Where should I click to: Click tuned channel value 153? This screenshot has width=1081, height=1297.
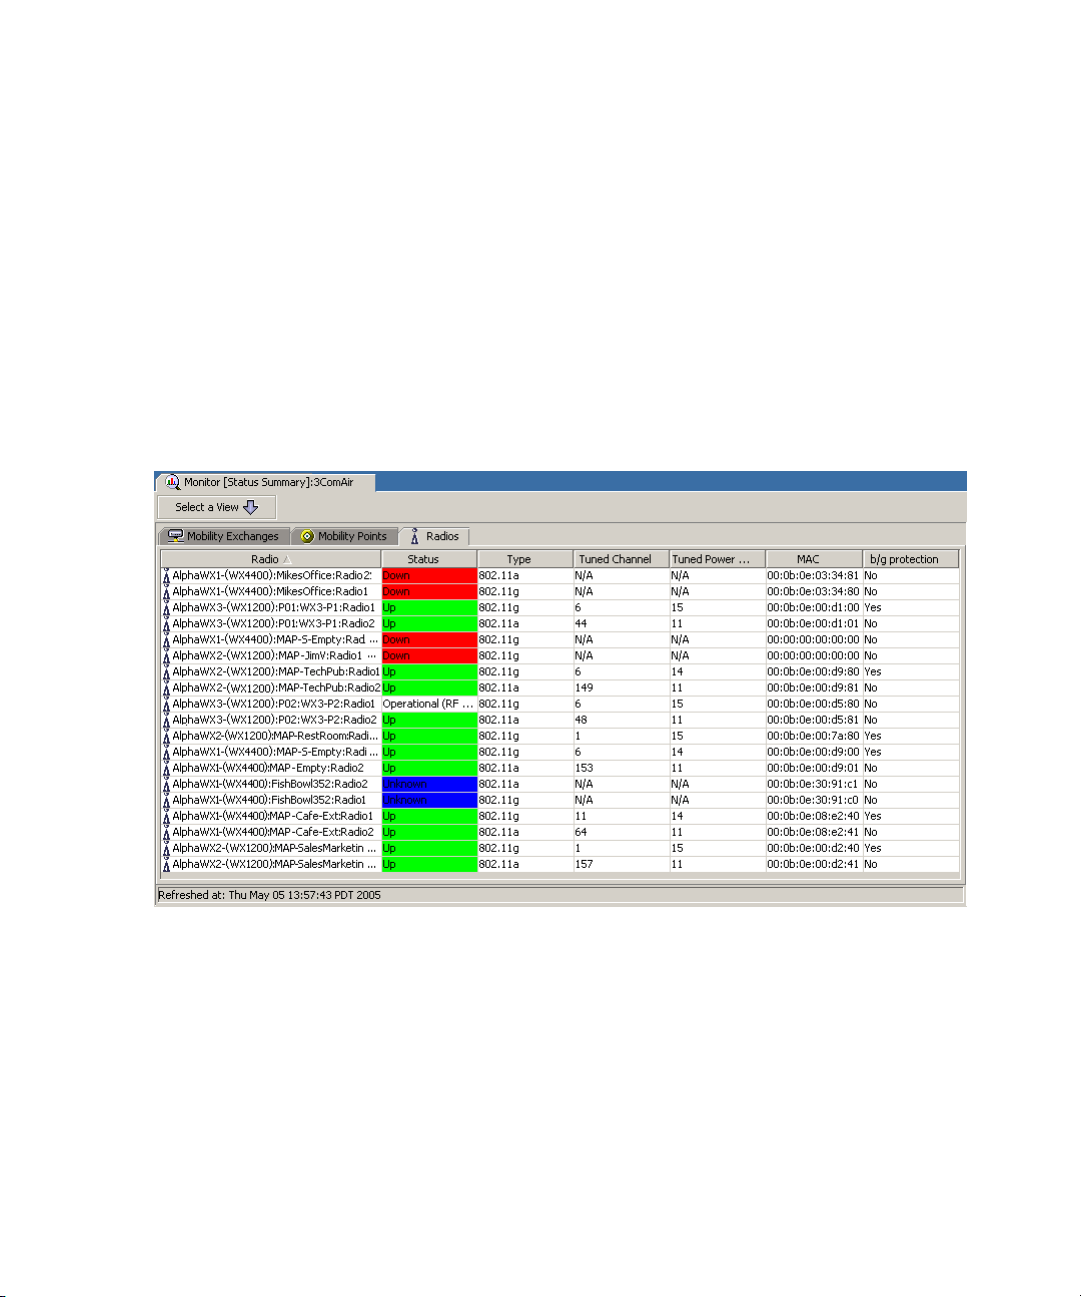coord(584,768)
